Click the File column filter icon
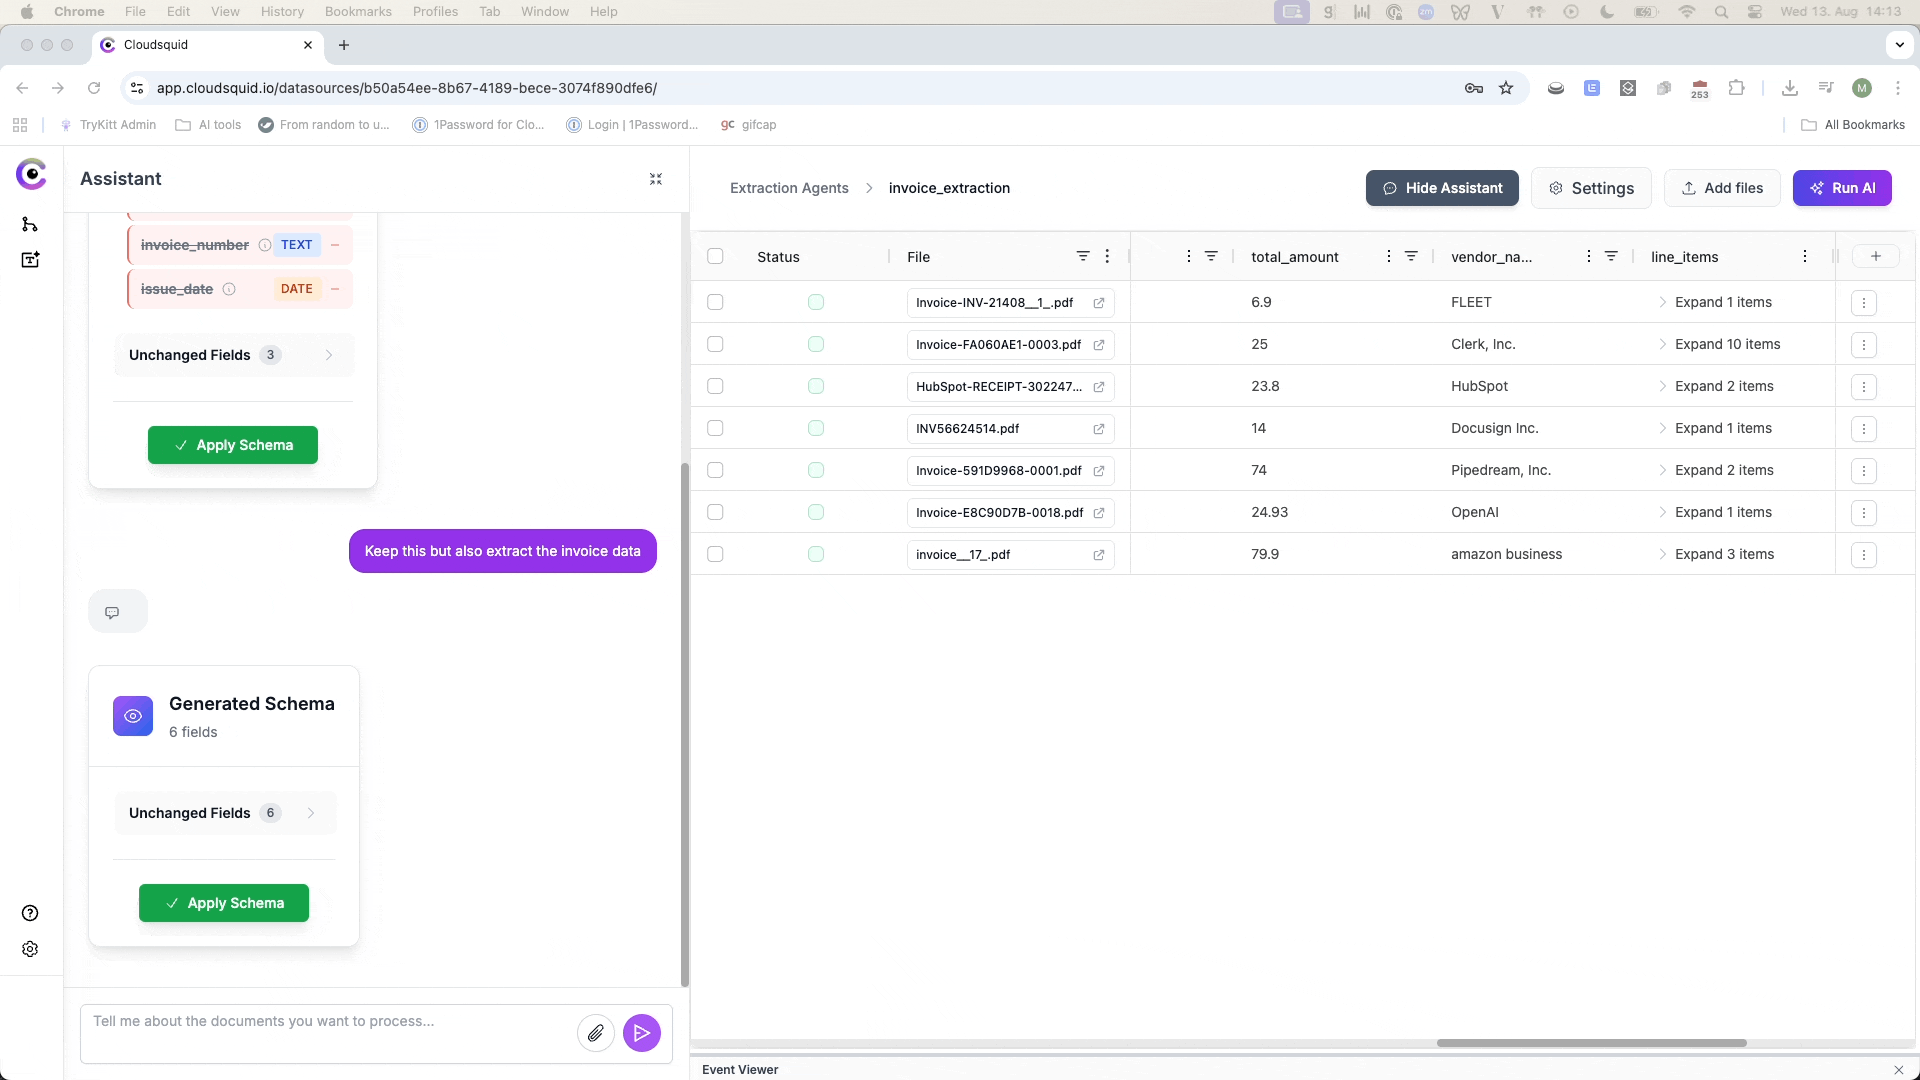The image size is (1920, 1080). coord(1083,257)
